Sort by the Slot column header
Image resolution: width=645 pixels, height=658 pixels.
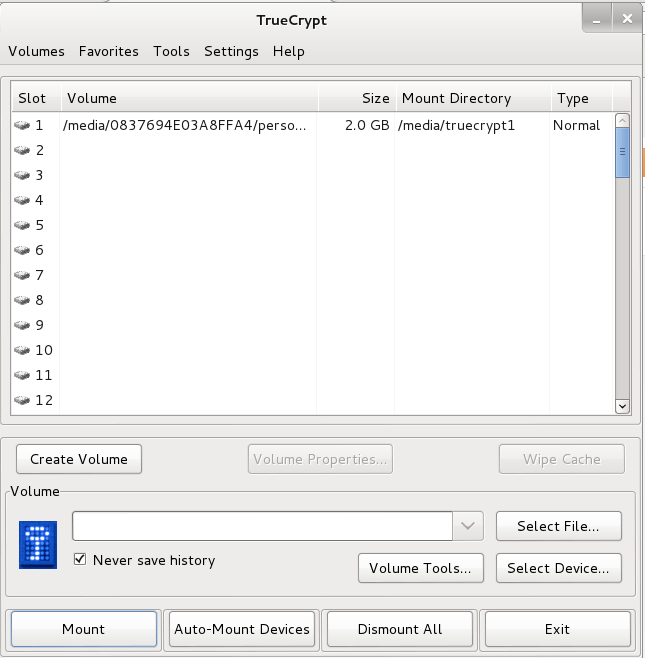[x=37, y=98]
